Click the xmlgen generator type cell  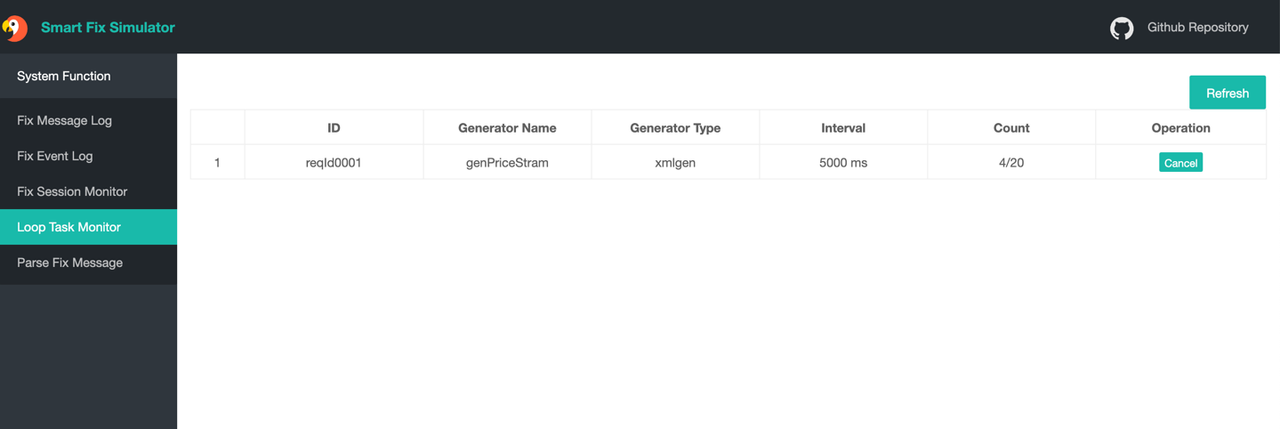click(x=675, y=163)
